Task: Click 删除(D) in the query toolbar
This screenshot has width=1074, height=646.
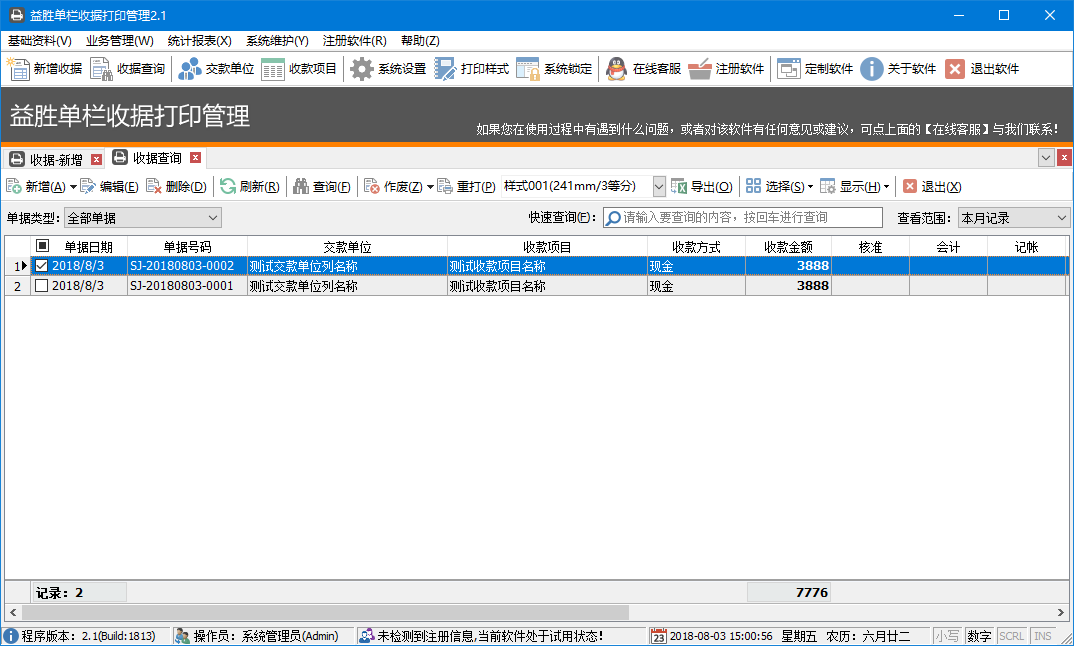Action: pyautogui.click(x=177, y=186)
